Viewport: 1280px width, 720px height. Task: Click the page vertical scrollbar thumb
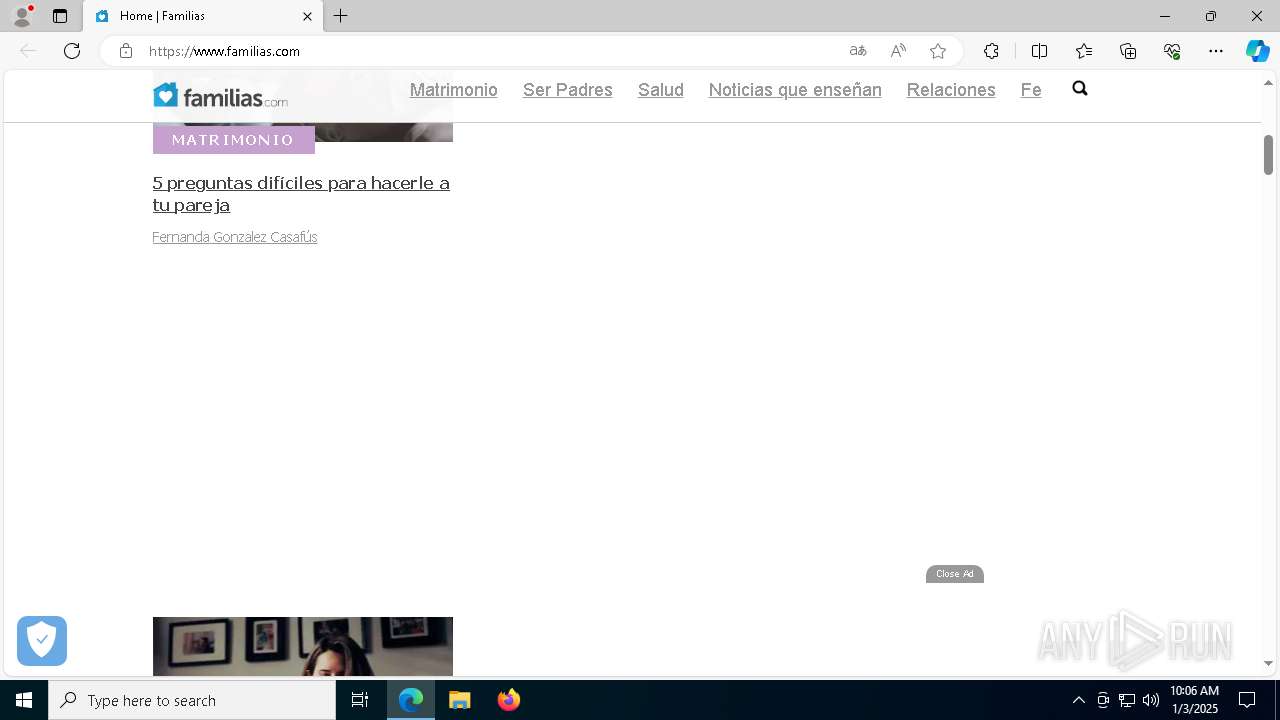coord(1268,154)
